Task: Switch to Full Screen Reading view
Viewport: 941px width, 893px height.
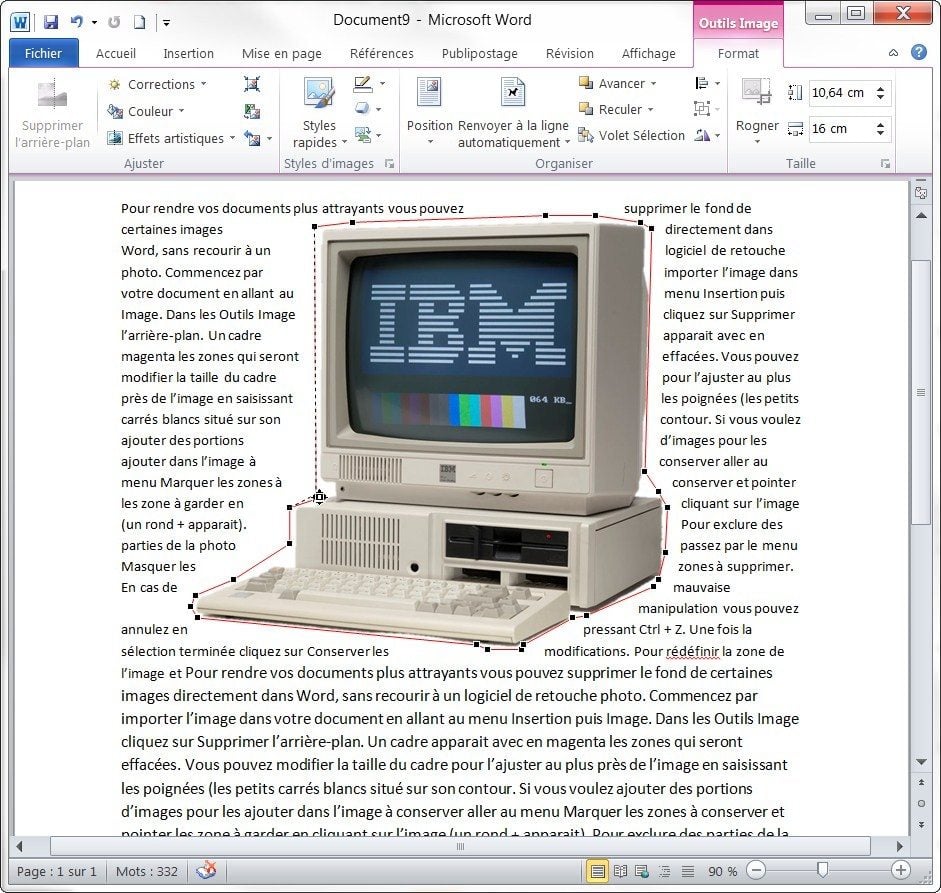Action: tap(620, 871)
